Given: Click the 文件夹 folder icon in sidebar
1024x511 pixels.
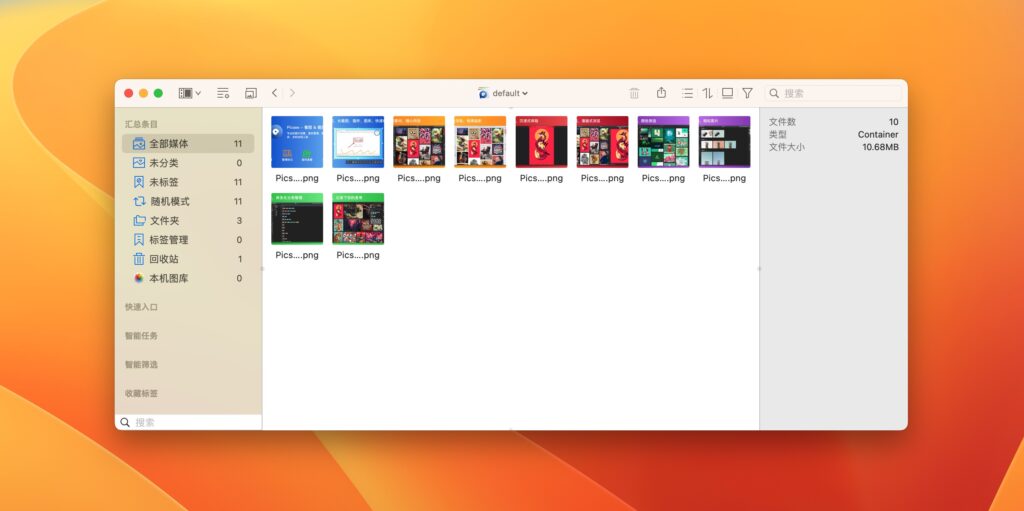Looking at the screenshot, I should 139,221.
